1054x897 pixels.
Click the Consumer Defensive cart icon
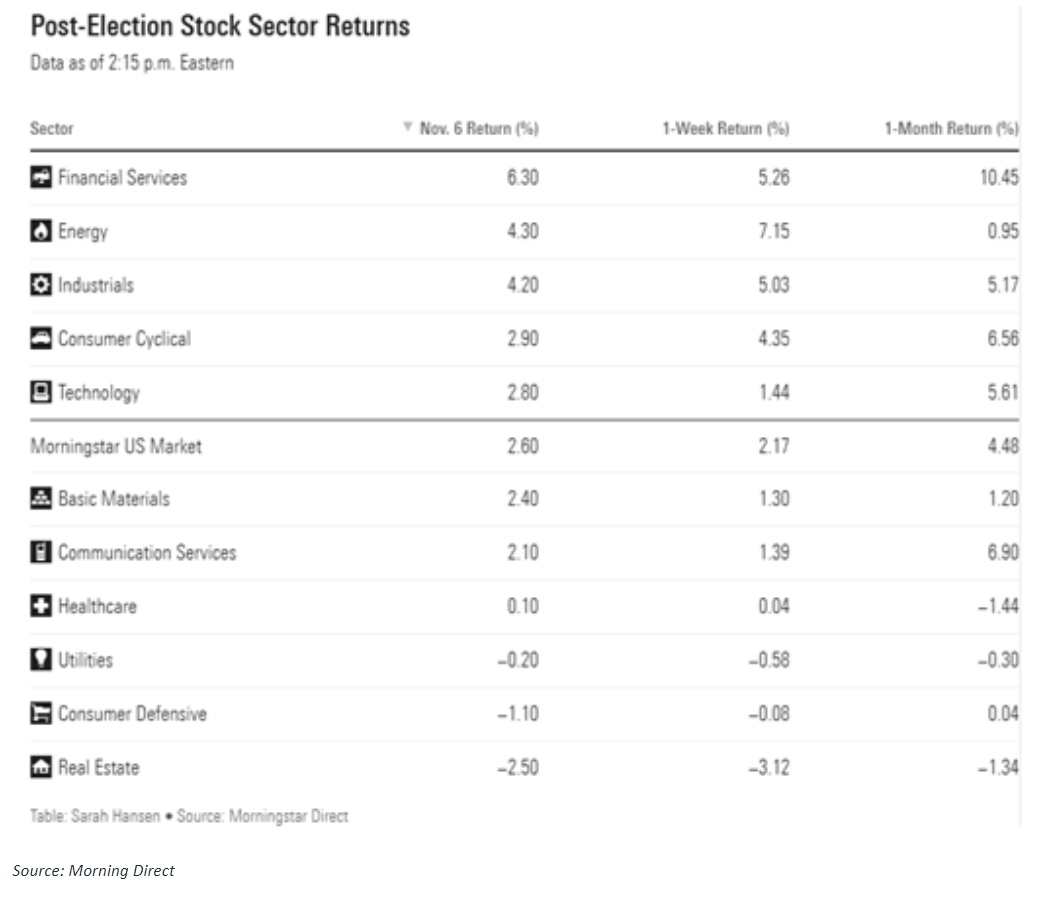41,714
